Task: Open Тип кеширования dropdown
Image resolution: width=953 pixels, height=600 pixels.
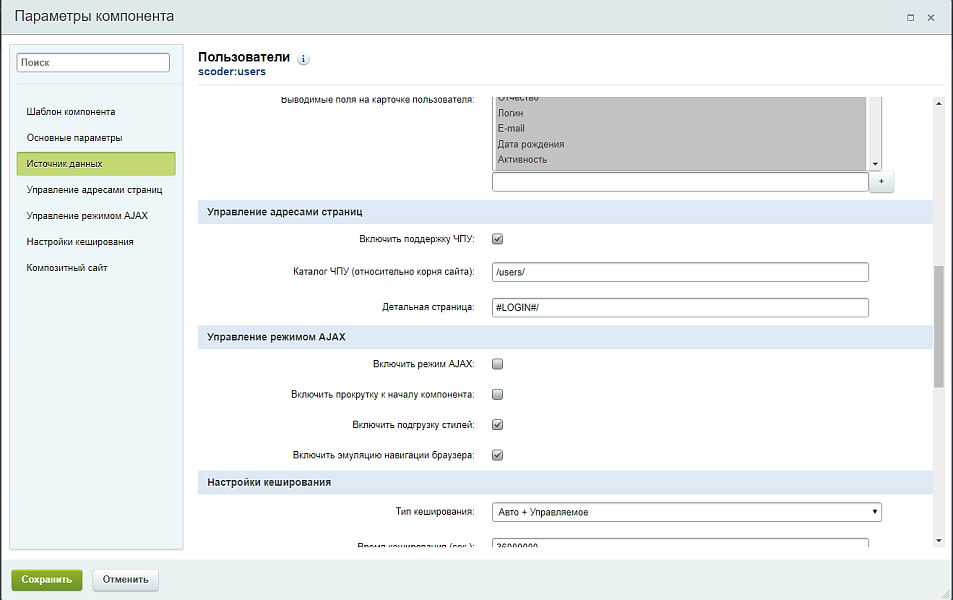Action: pyautogui.click(x=687, y=512)
